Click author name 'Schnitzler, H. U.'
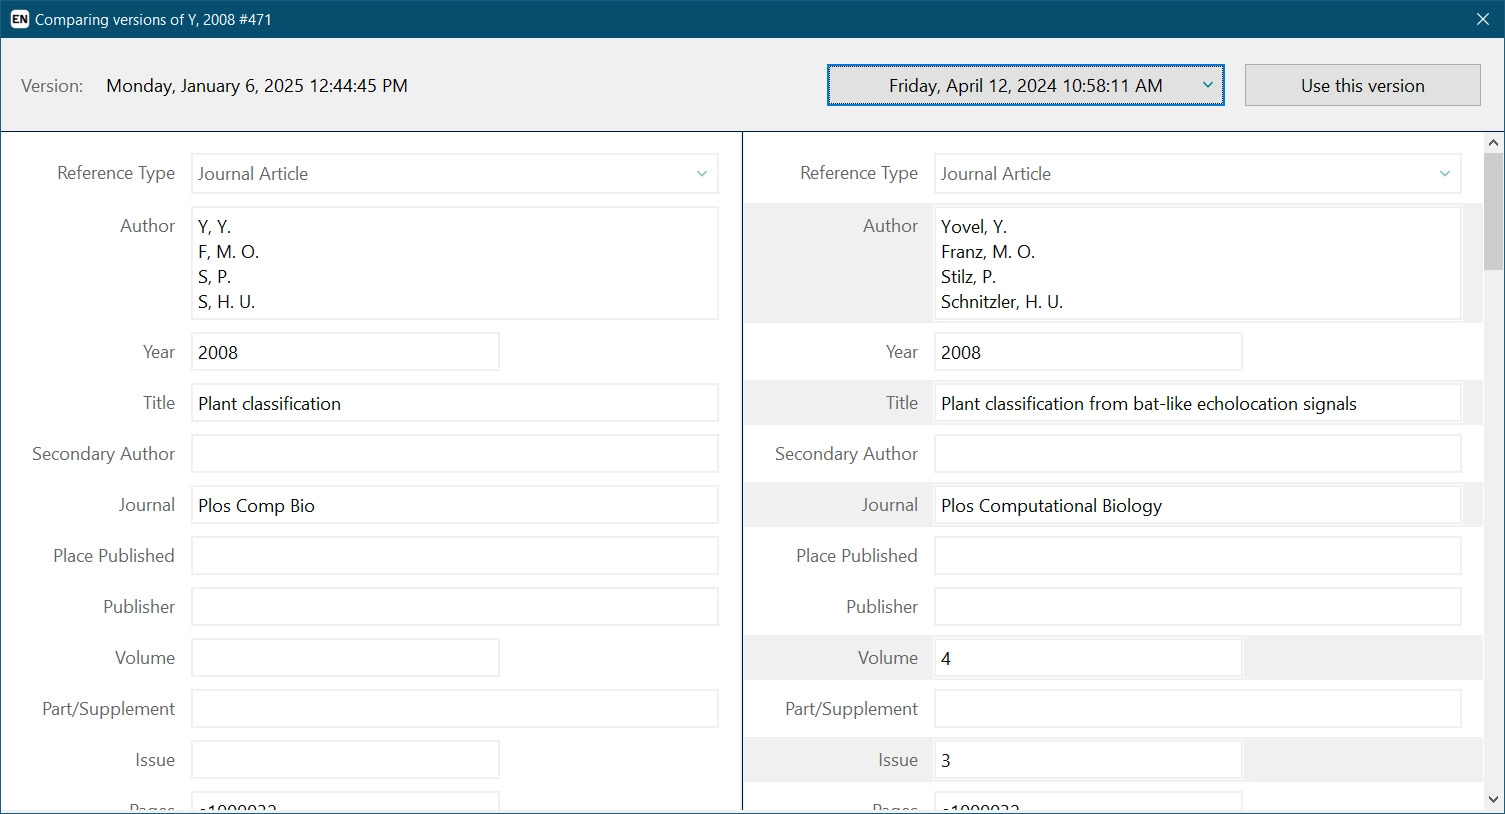The image size is (1505, 814). (x=1002, y=302)
